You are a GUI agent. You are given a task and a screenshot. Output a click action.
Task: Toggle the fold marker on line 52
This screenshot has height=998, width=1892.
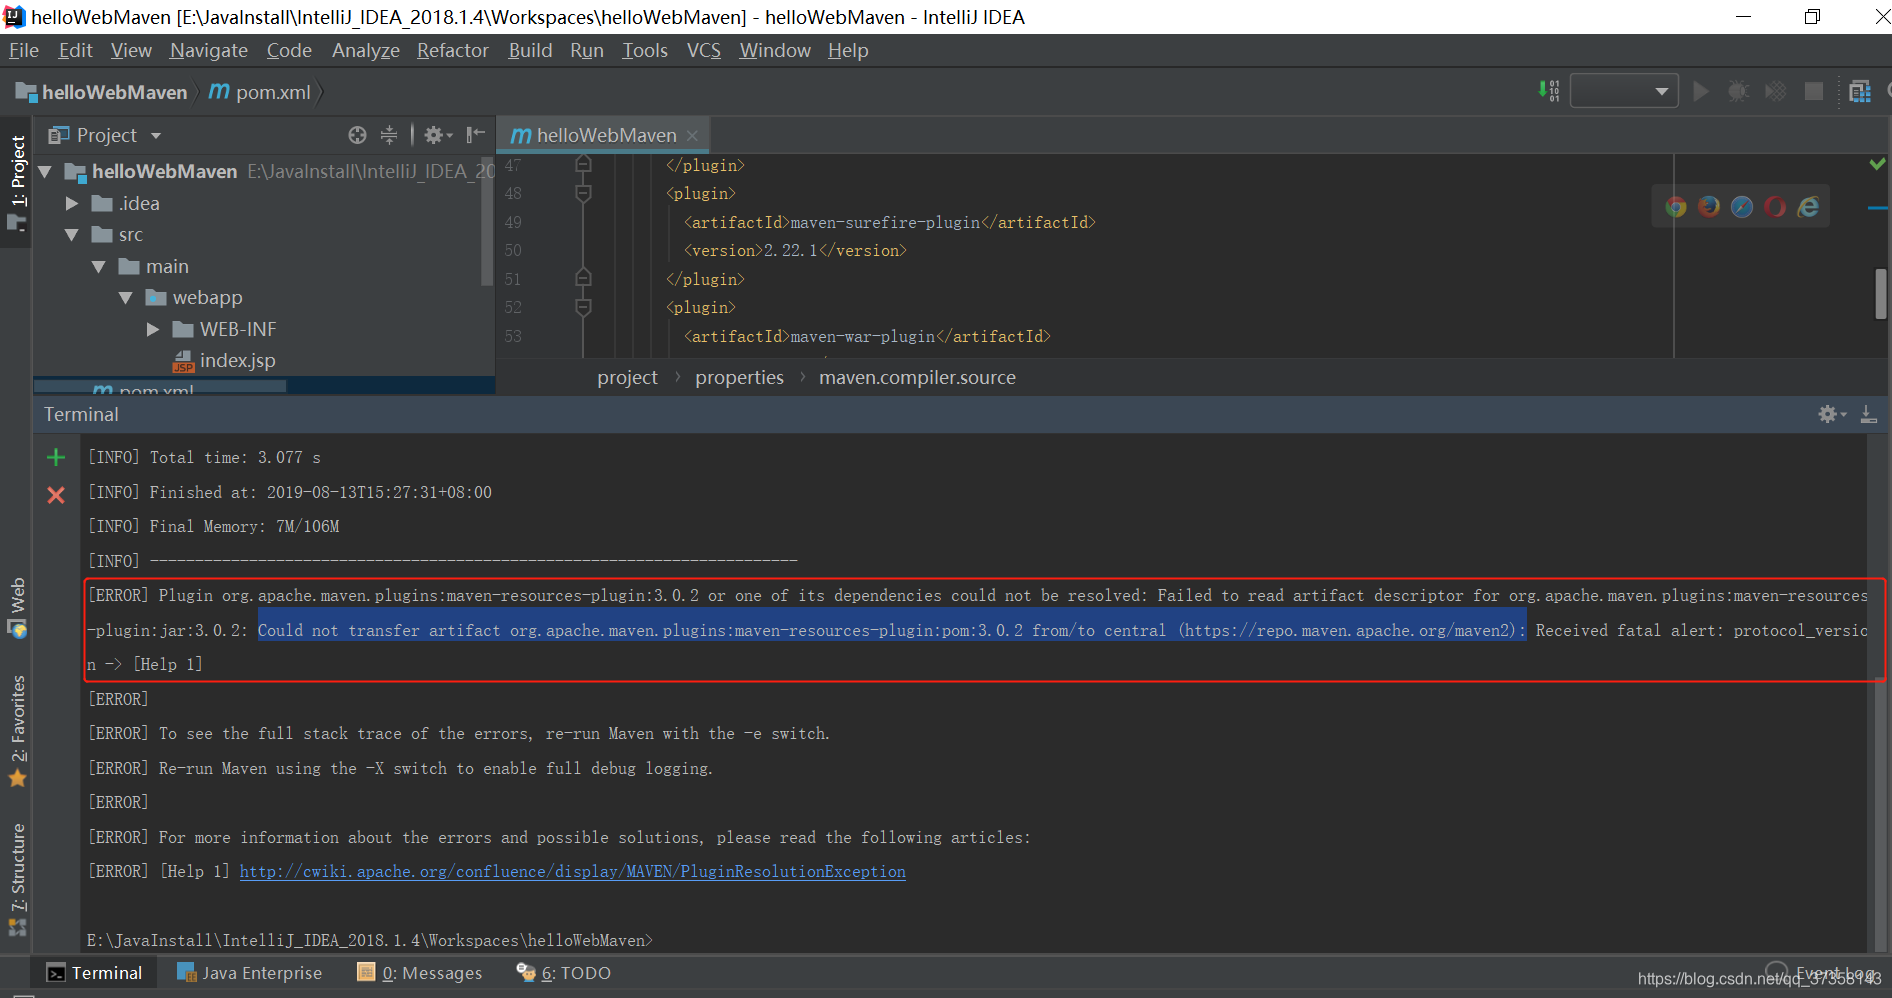pyautogui.click(x=584, y=307)
